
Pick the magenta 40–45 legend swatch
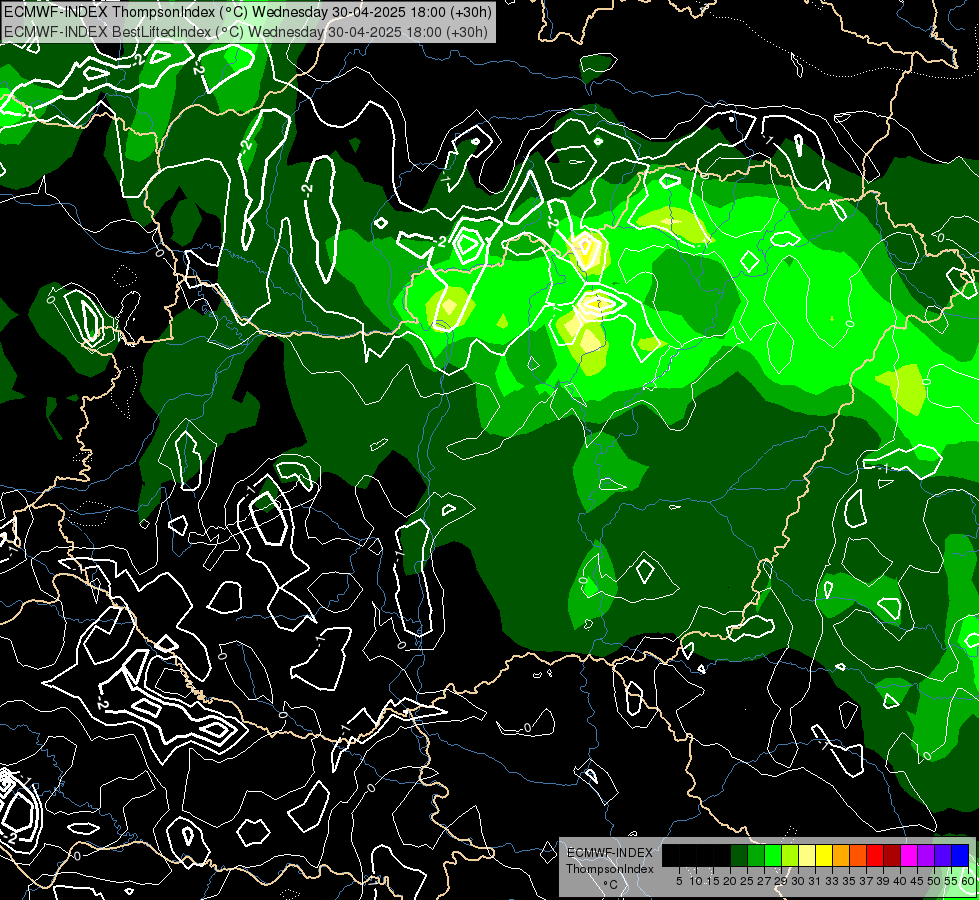(909, 855)
